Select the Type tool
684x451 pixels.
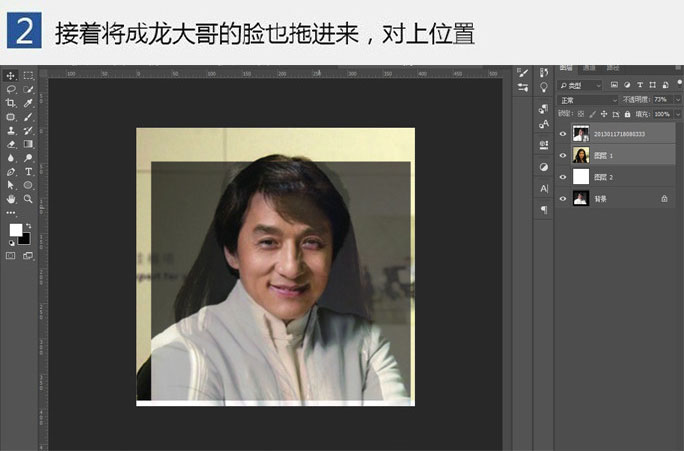28,171
